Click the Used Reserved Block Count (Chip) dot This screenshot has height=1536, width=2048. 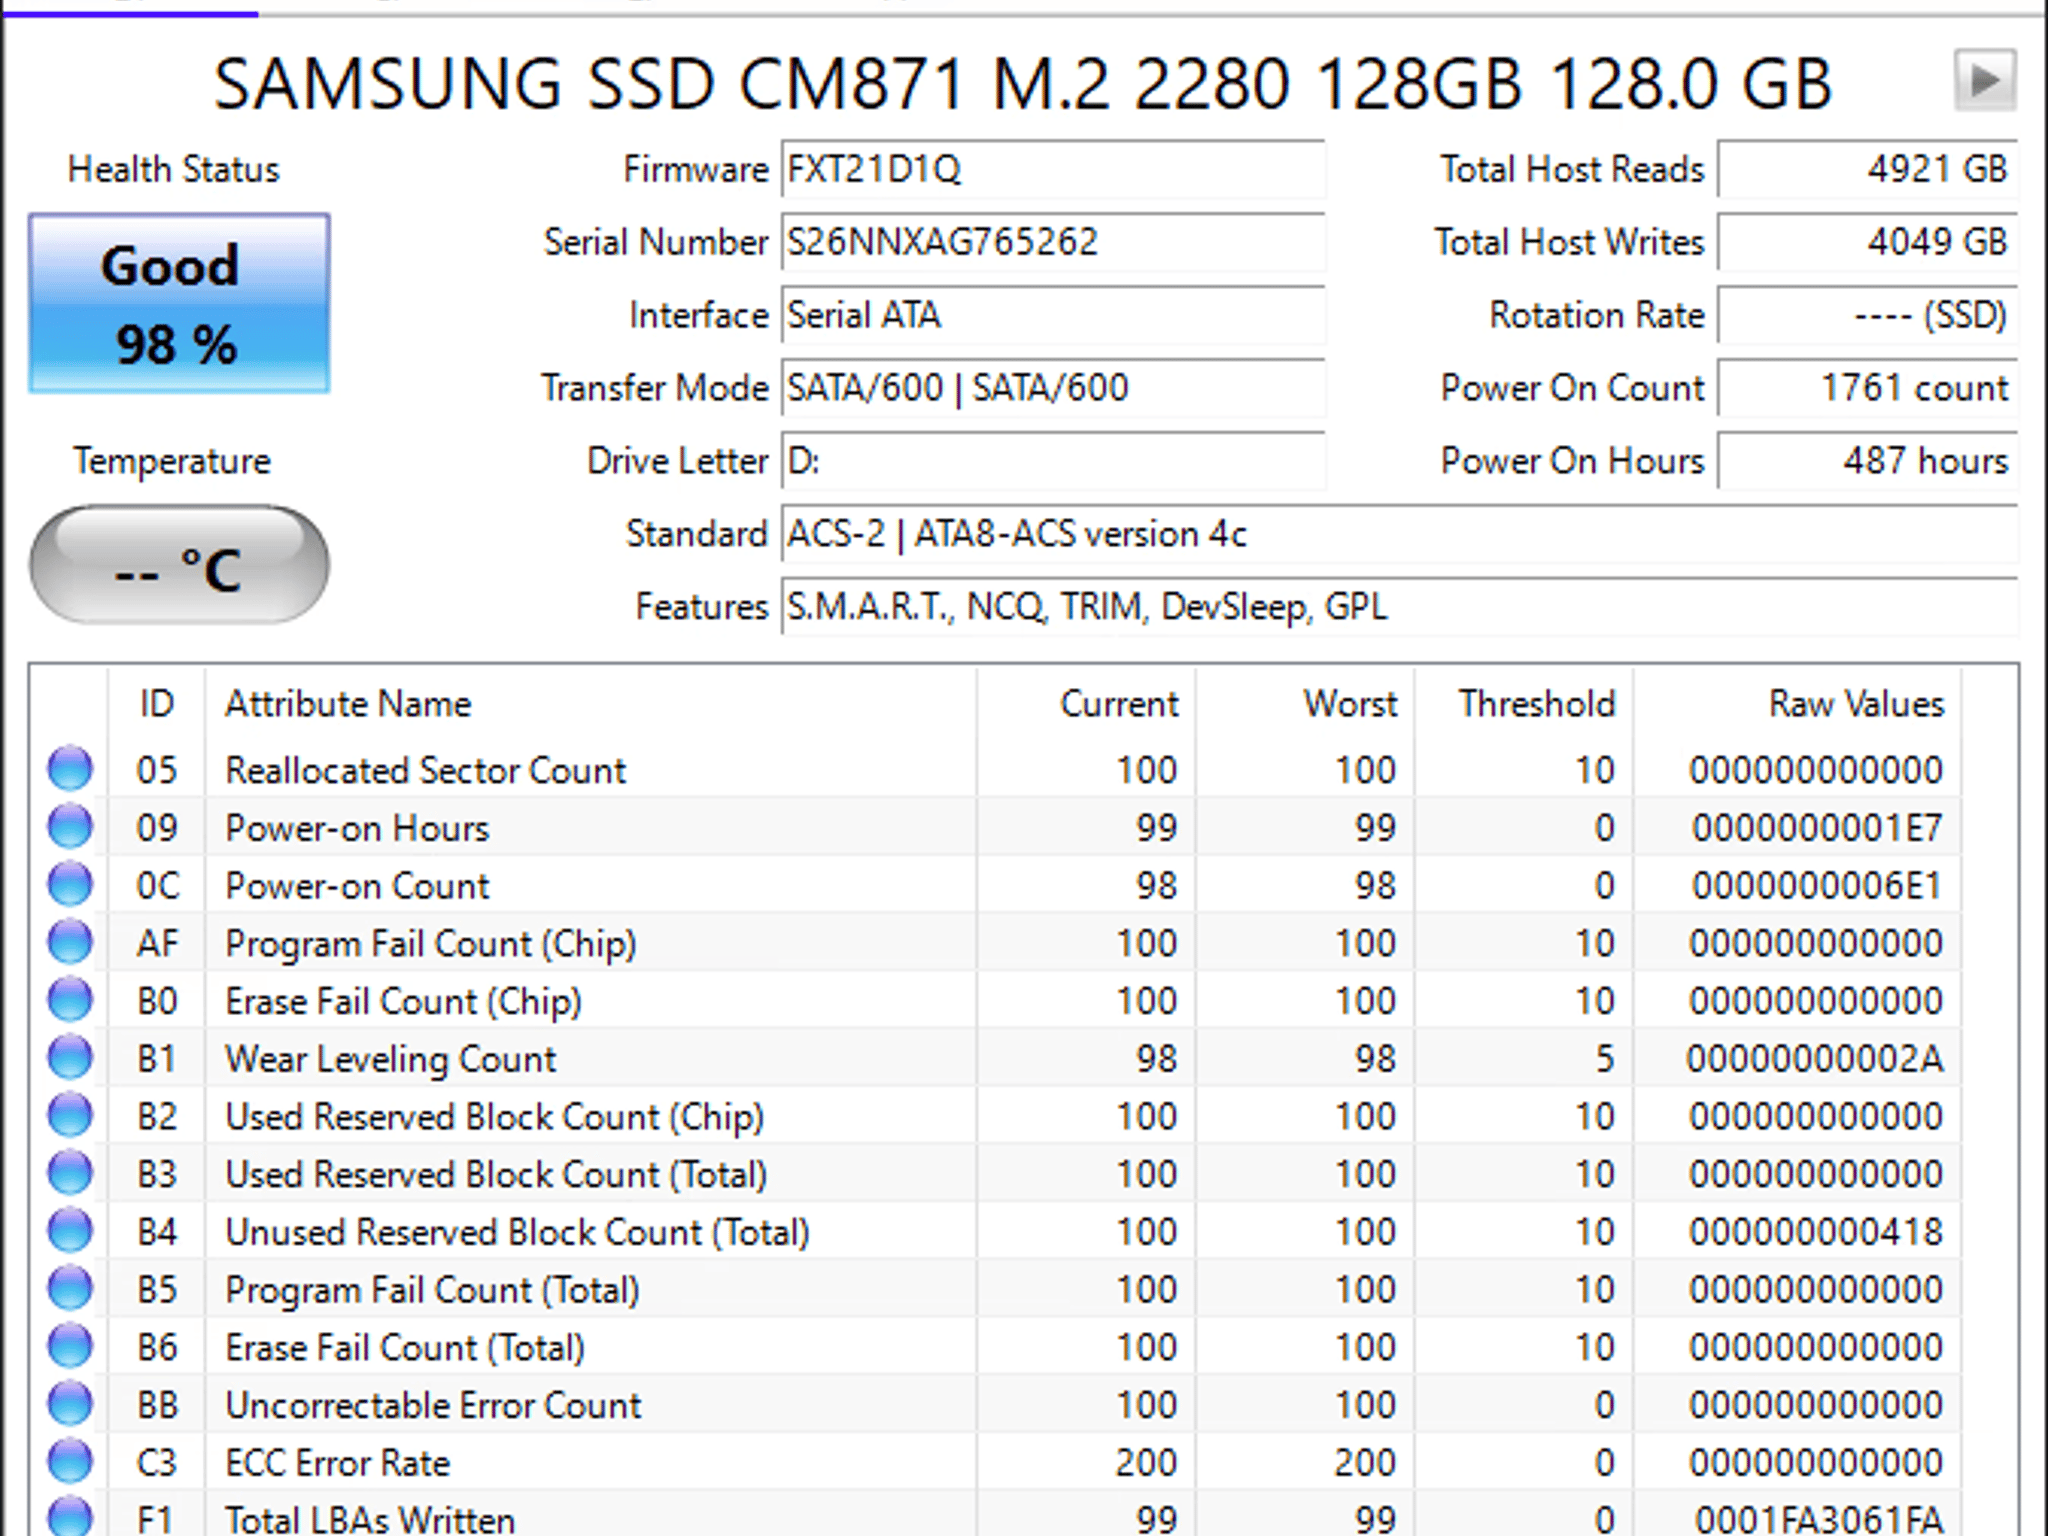(70, 1115)
